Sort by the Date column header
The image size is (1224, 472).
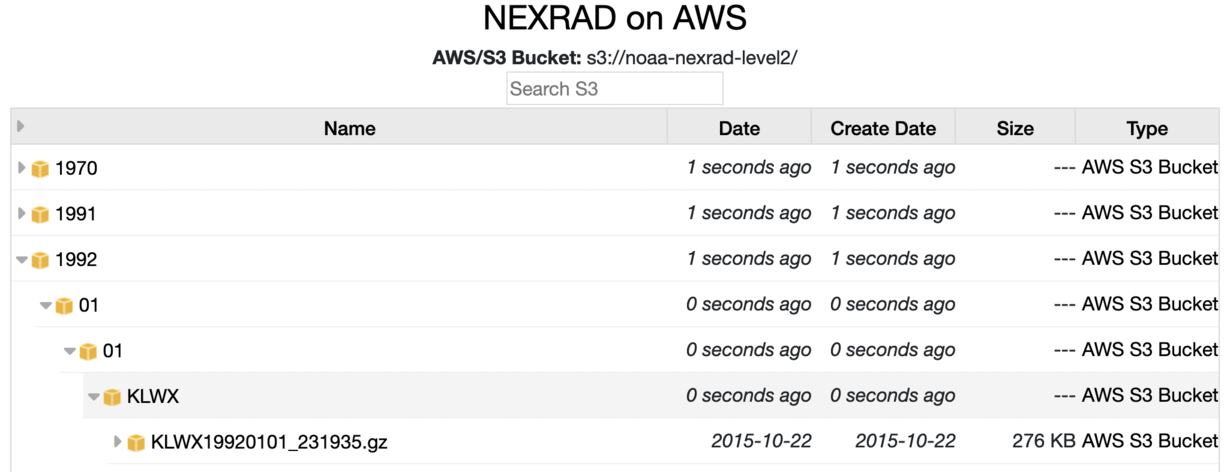click(x=739, y=128)
